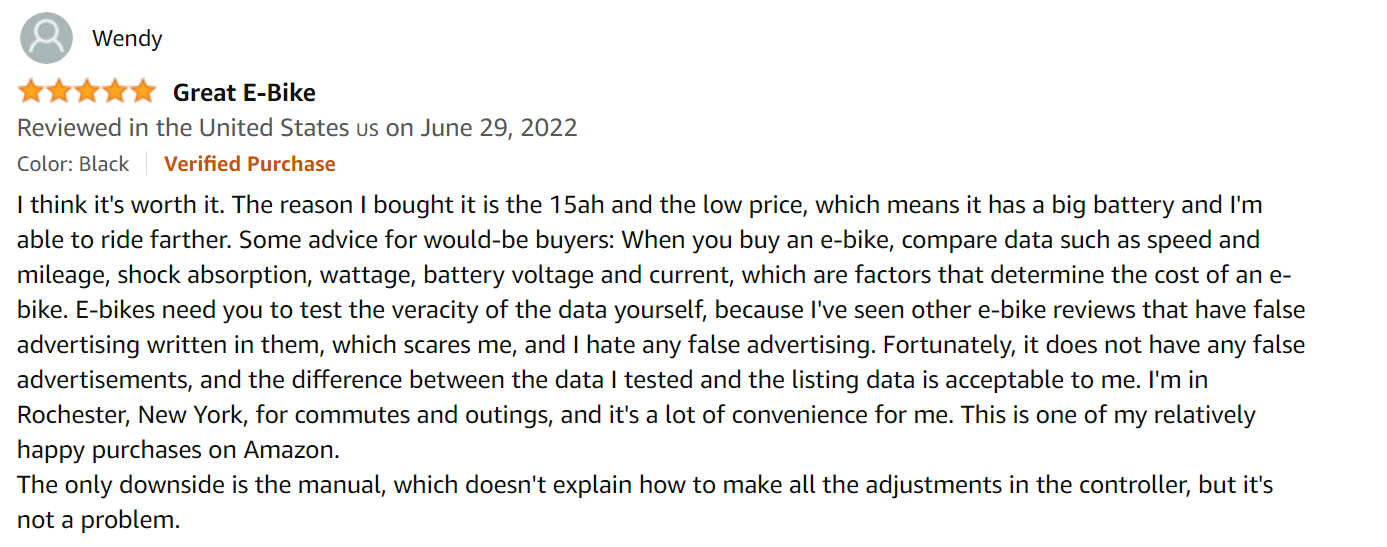
Task: Click "15ah" in the review text
Action: coord(574,206)
